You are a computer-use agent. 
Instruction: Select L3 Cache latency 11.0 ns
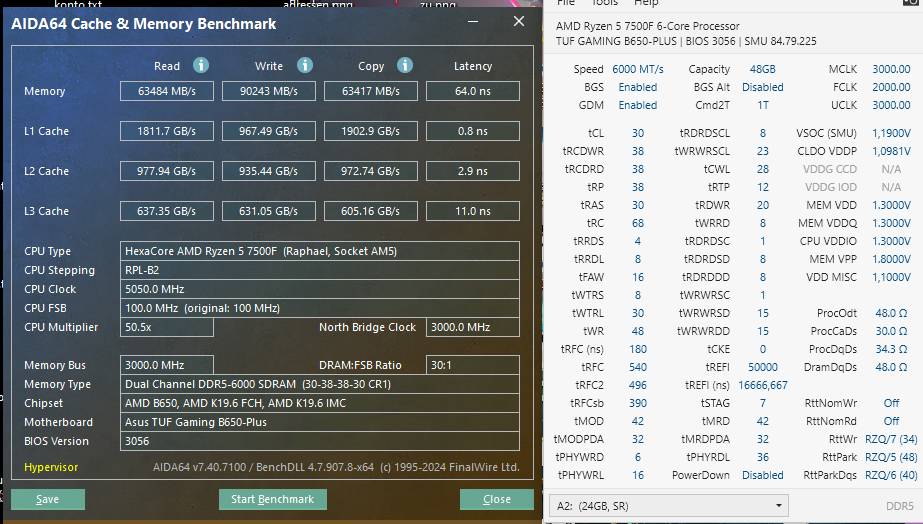(473, 211)
